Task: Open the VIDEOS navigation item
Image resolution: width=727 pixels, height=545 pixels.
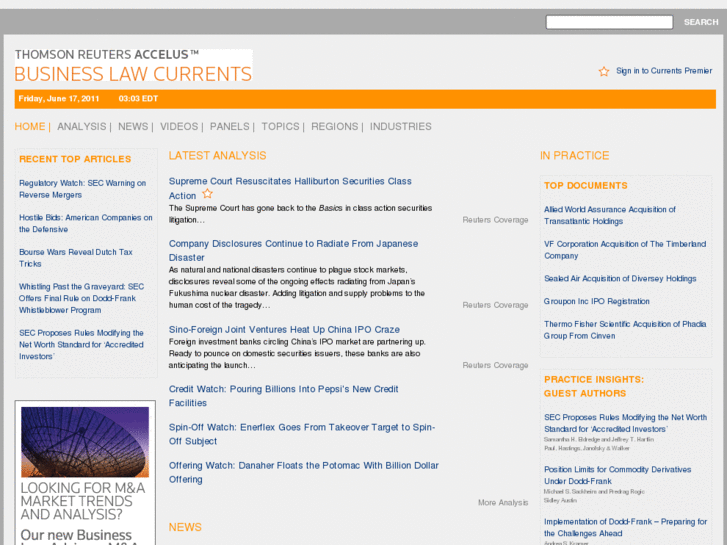Action: tap(179, 127)
